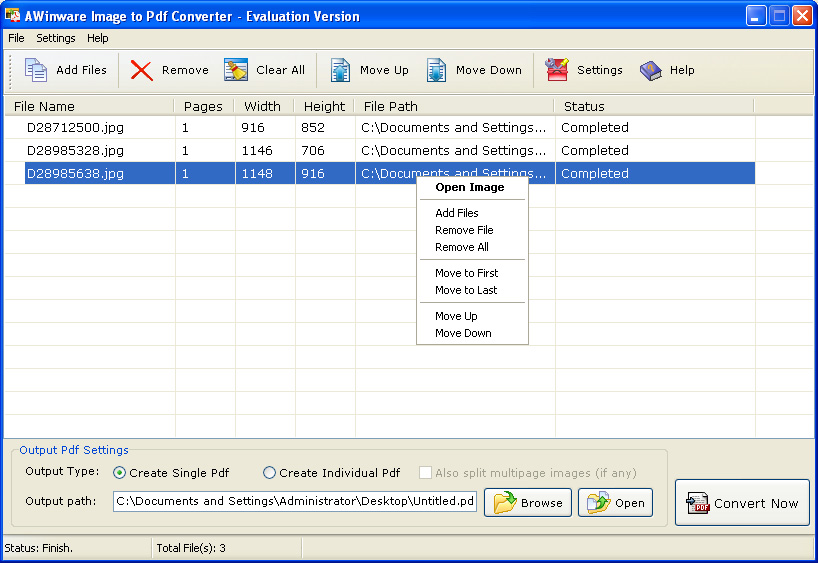Choose Open Image from the context menu
The width and height of the screenshot is (818, 563).
point(469,187)
